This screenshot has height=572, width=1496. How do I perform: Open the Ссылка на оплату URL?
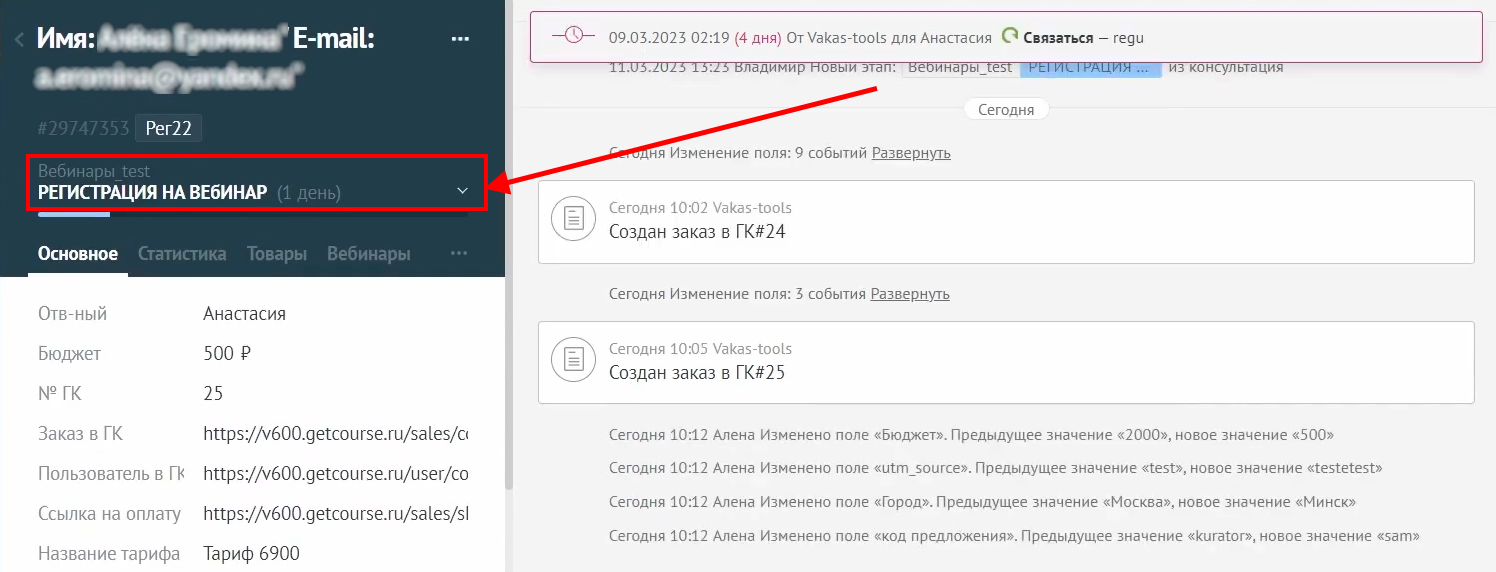point(335,514)
